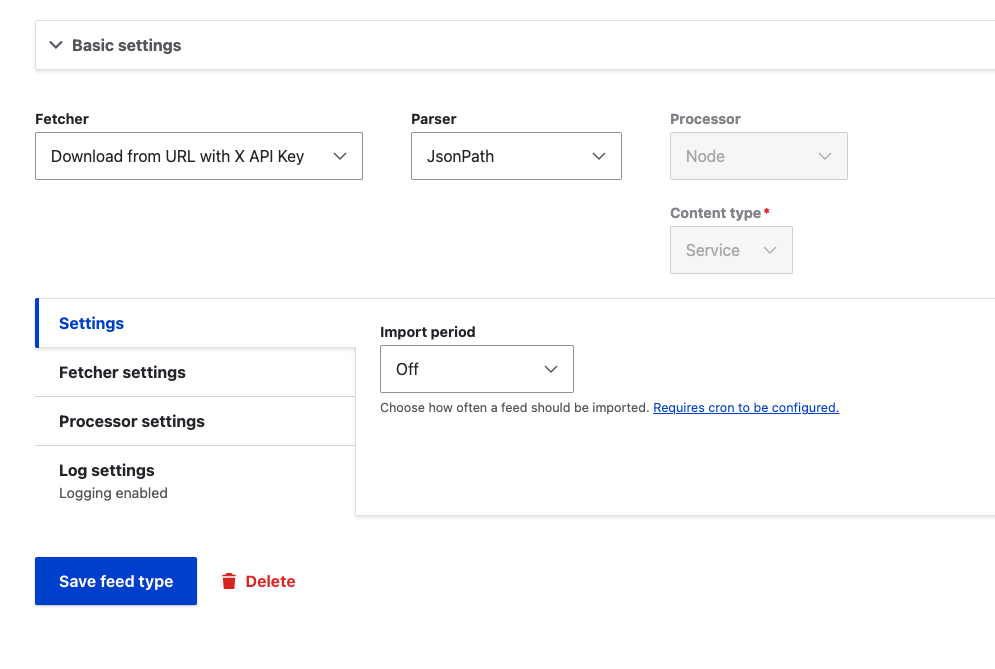Screen dimensions: 995x669
Task: Click the red Delete text link
Action: coord(270,581)
